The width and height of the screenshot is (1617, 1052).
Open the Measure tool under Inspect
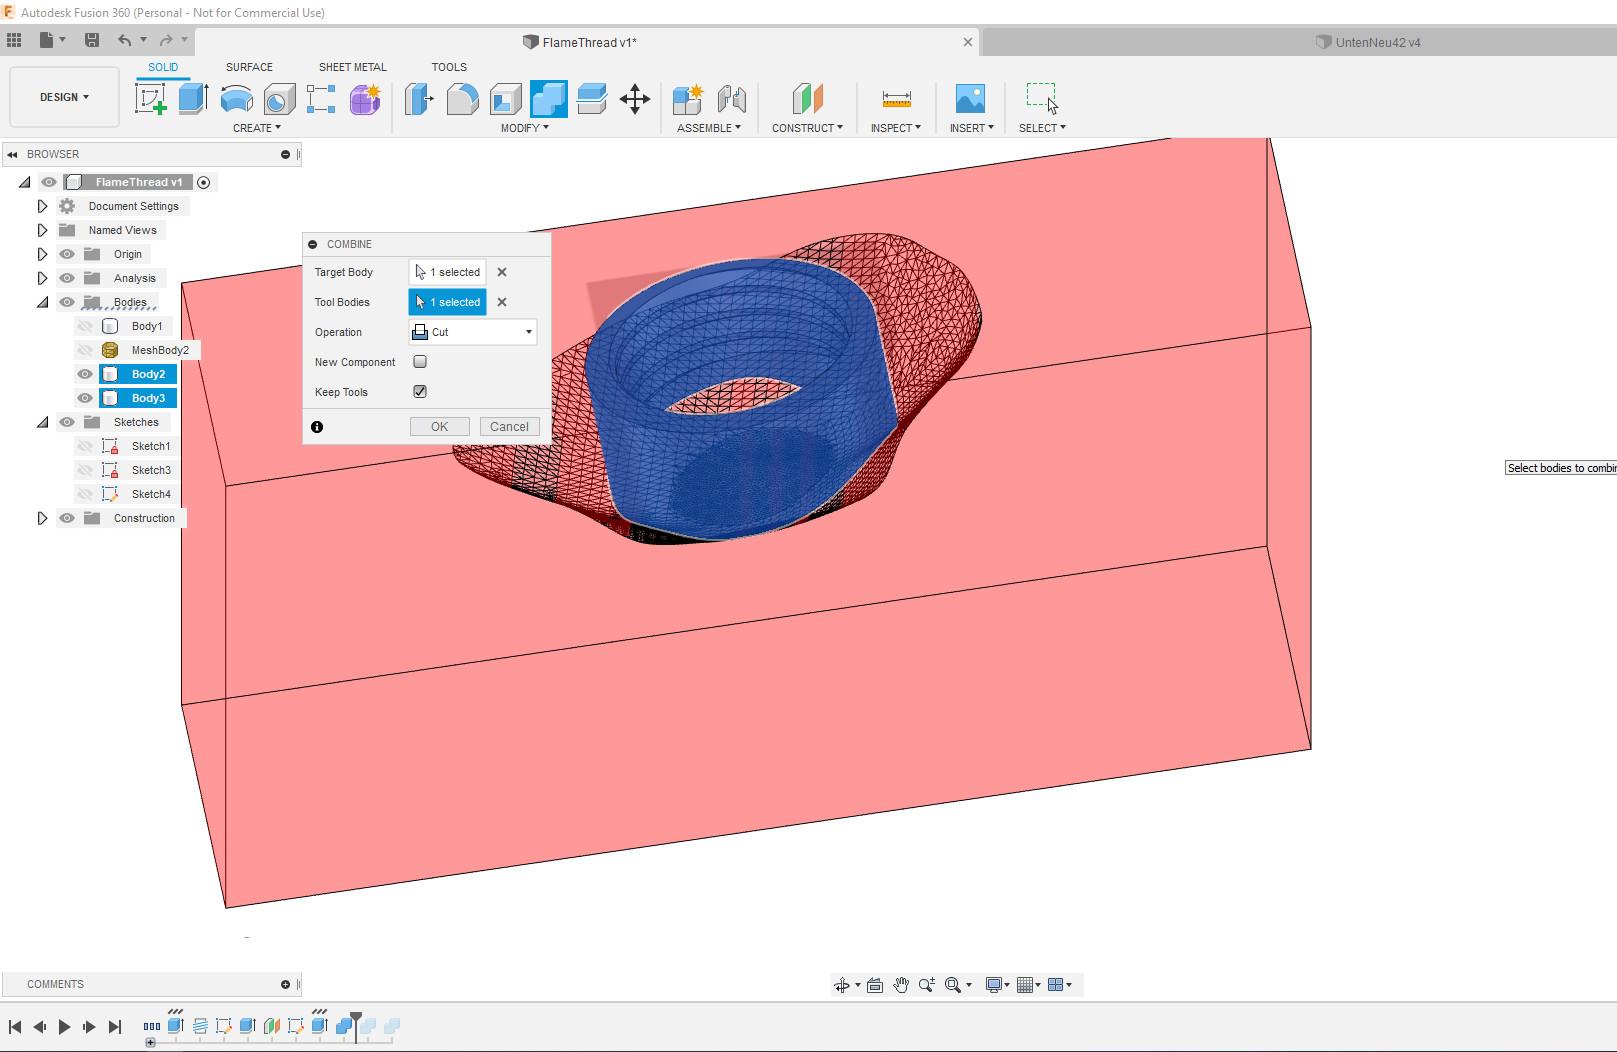coord(896,99)
